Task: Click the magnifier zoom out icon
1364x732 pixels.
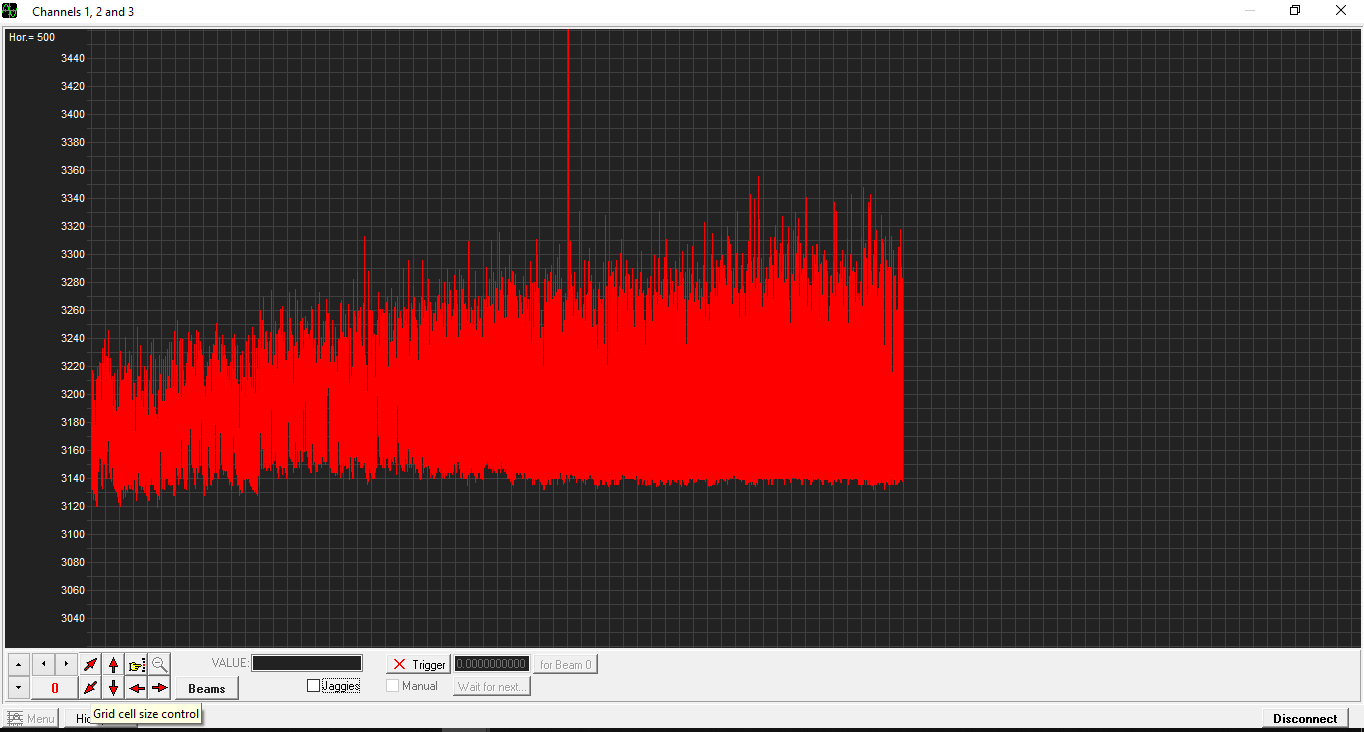Action: click(160, 664)
